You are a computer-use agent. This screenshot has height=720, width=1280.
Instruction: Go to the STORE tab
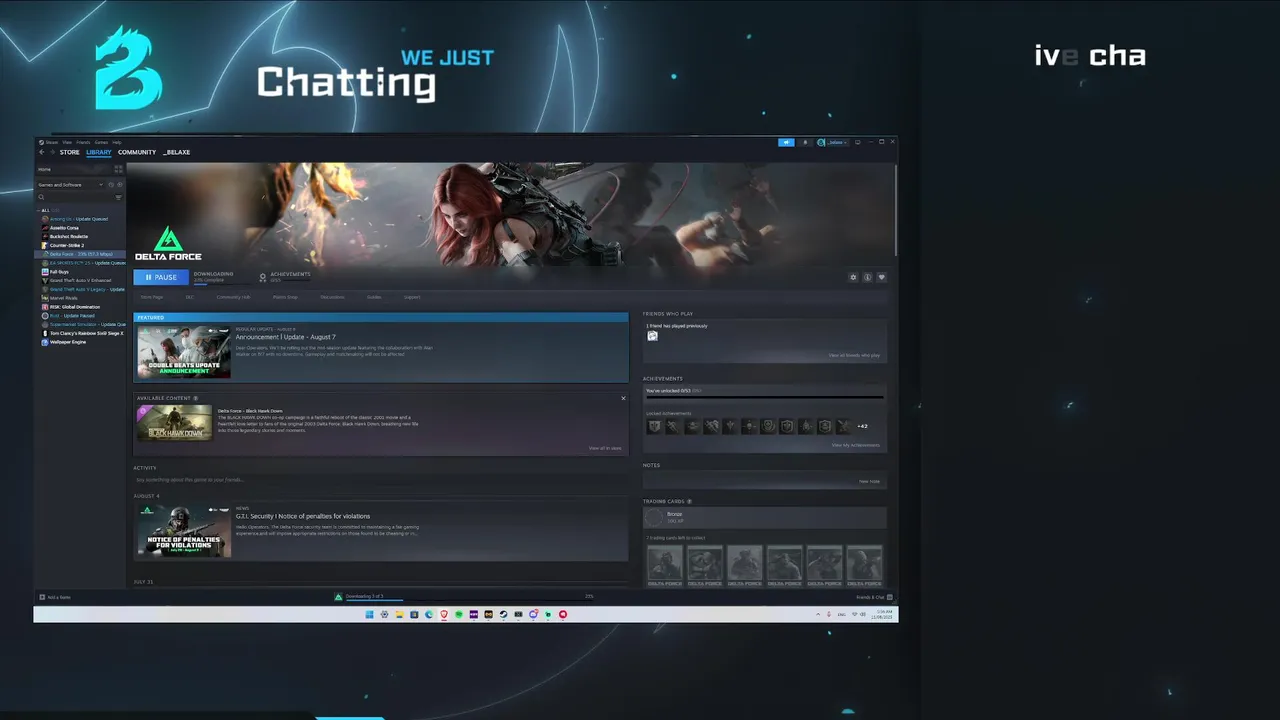coord(69,152)
